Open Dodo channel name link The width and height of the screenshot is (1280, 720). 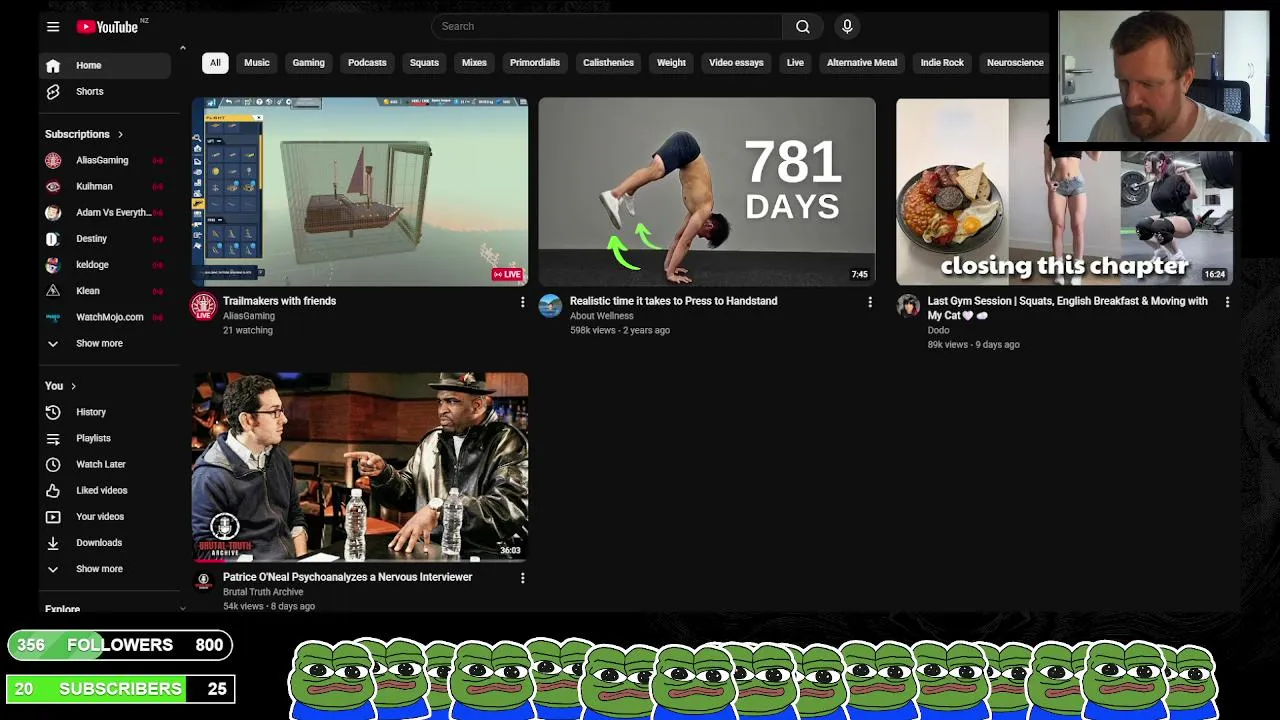click(938, 330)
